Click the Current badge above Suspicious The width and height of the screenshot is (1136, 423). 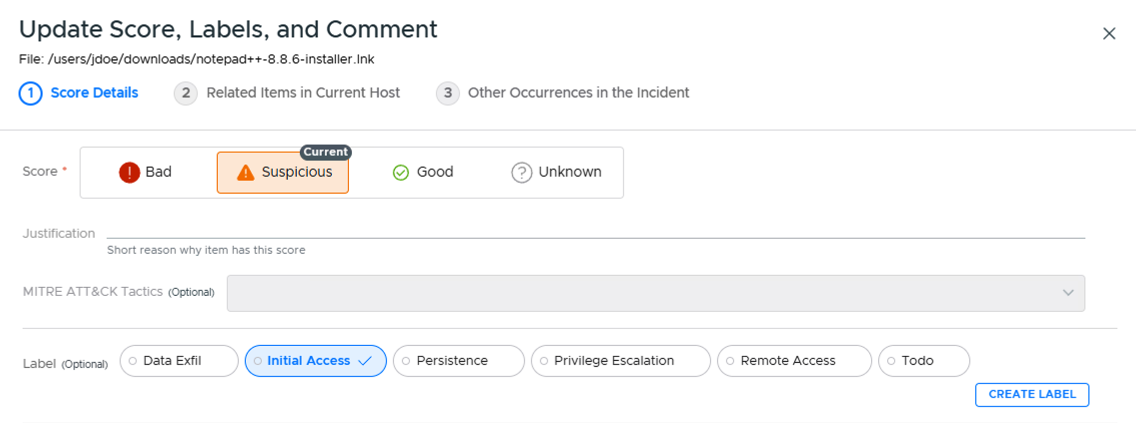(x=326, y=152)
